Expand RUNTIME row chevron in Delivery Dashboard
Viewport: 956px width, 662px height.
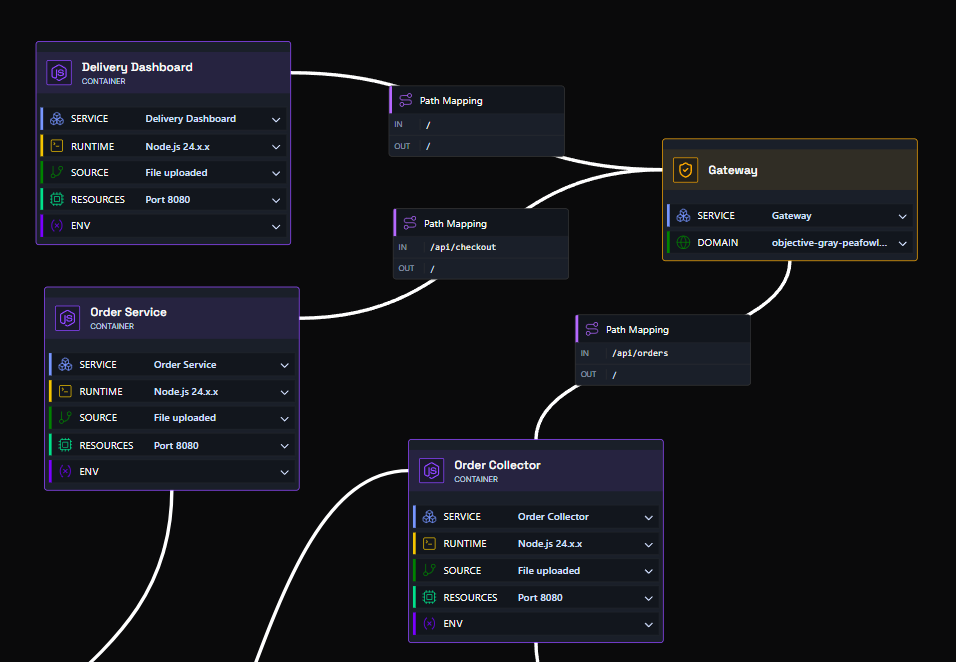(276, 147)
